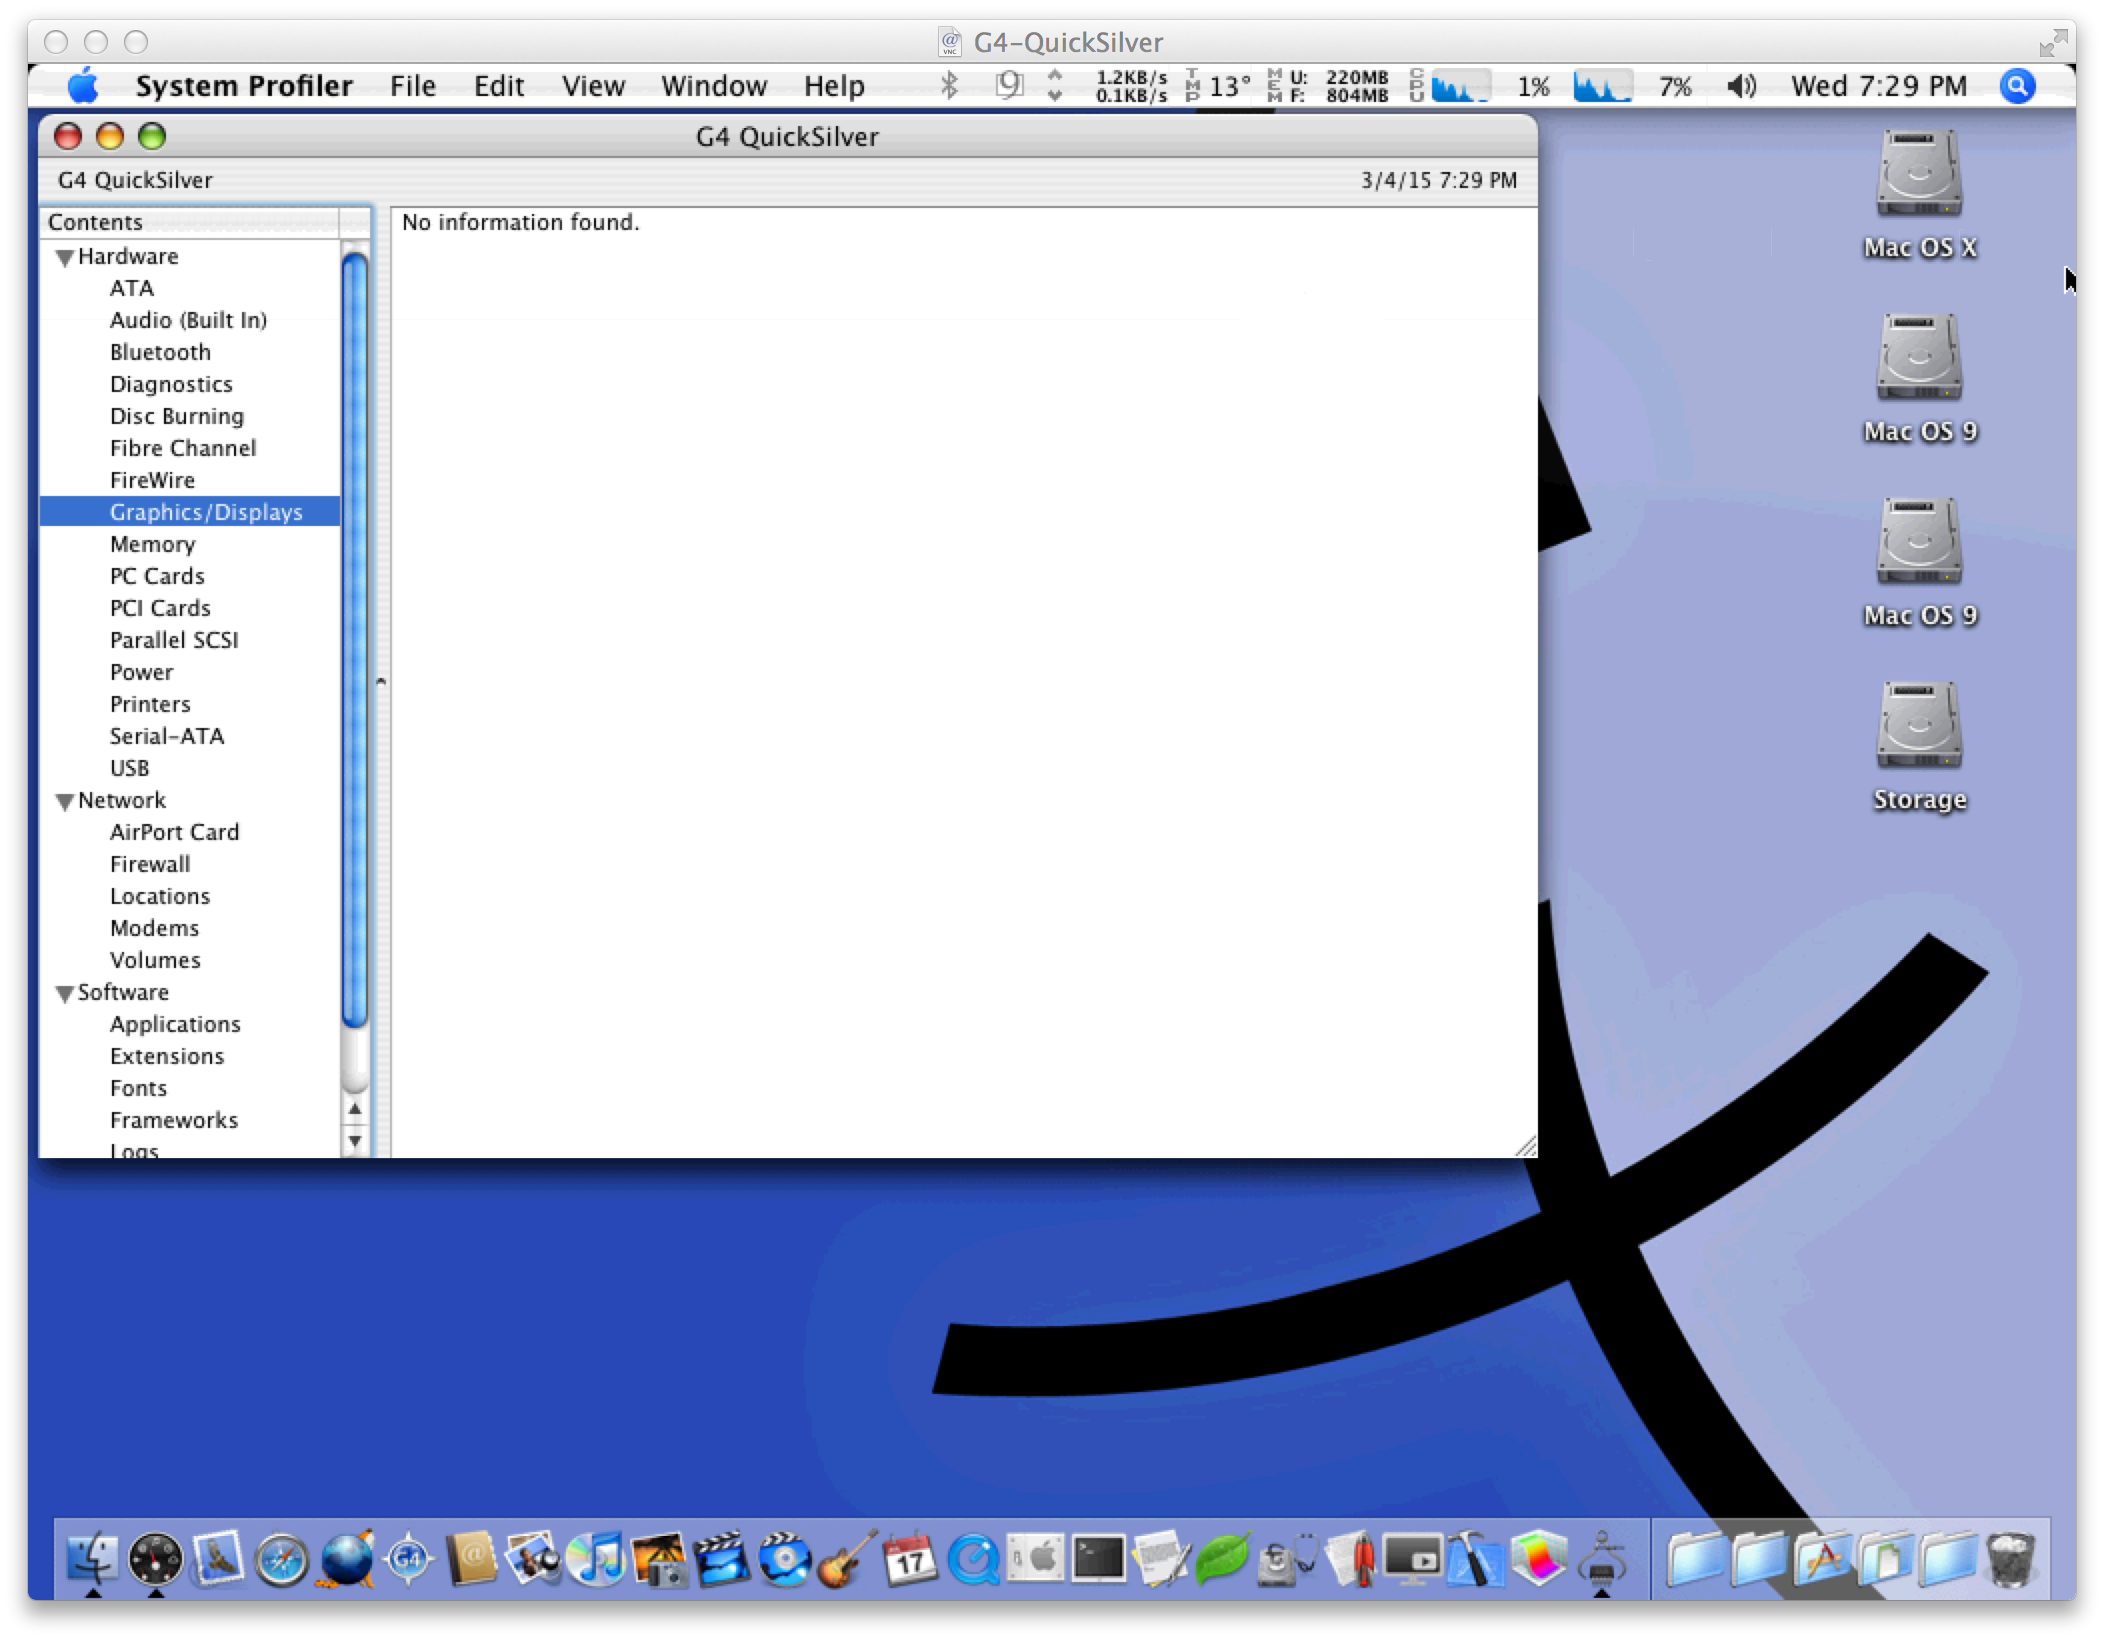This screenshot has width=2104, height=1640.
Task: Launch the green leaf app in dock
Action: tap(1223, 1558)
